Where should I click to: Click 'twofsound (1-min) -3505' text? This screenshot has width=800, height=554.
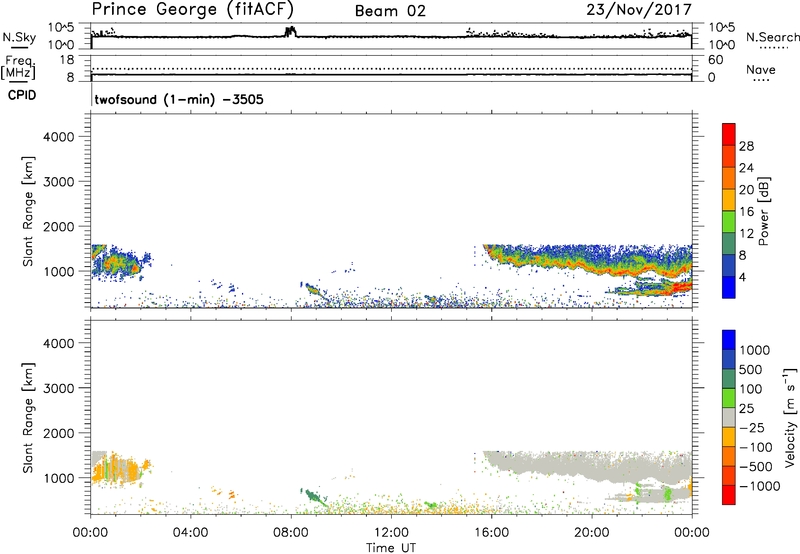[179, 99]
